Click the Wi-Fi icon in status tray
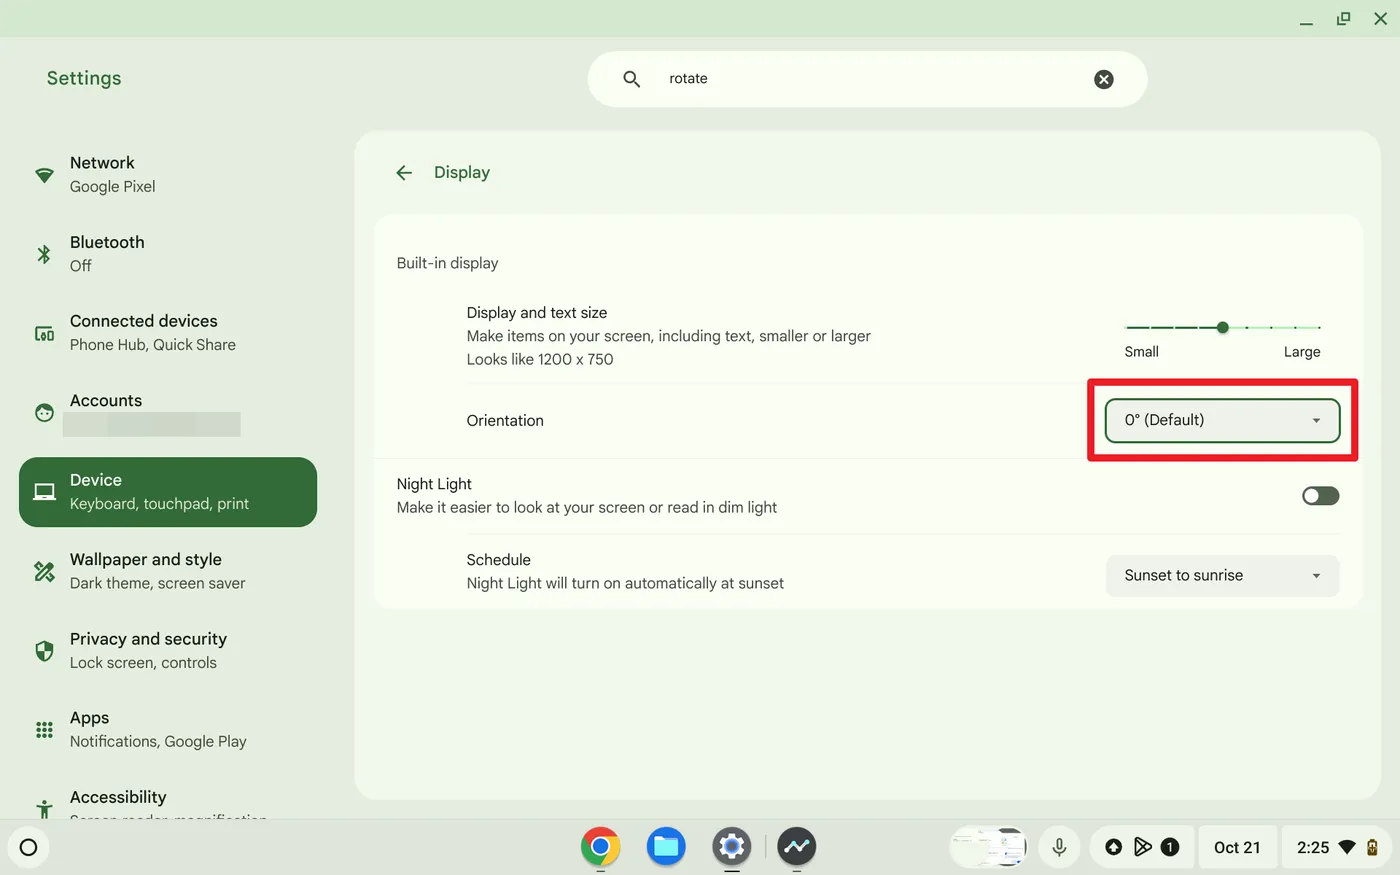This screenshot has height=875, width=1400. [x=1347, y=847]
